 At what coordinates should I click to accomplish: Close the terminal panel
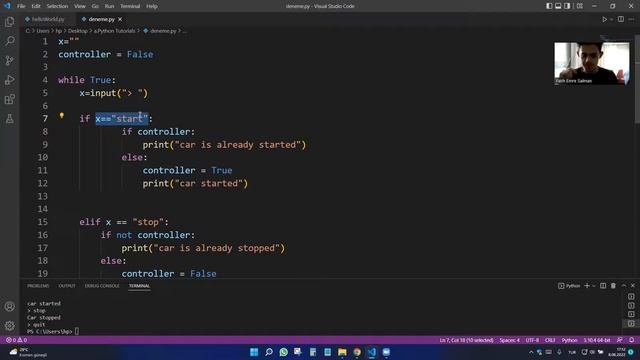tap(633, 286)
